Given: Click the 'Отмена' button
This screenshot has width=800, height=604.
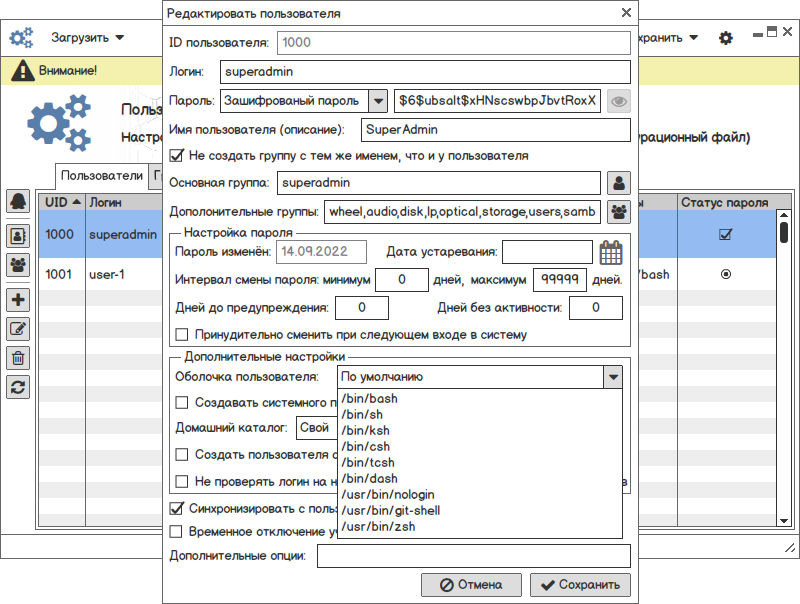Looking at the screenshot, I should point(471,585).
